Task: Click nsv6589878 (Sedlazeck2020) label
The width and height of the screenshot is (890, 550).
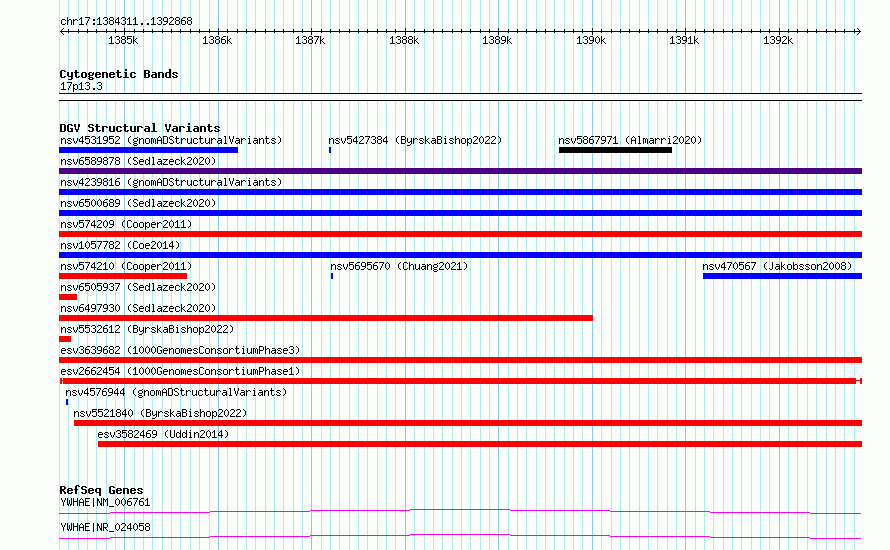Action: tap(138, 161)
